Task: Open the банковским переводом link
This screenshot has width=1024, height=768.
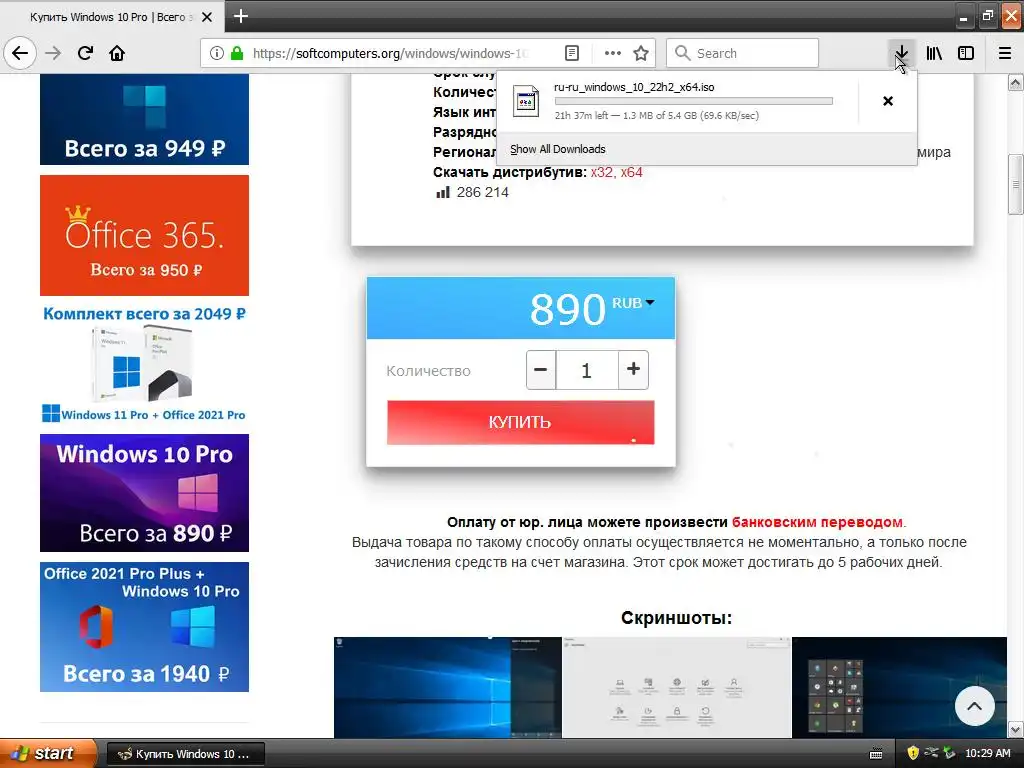Action: coord(817,522)
